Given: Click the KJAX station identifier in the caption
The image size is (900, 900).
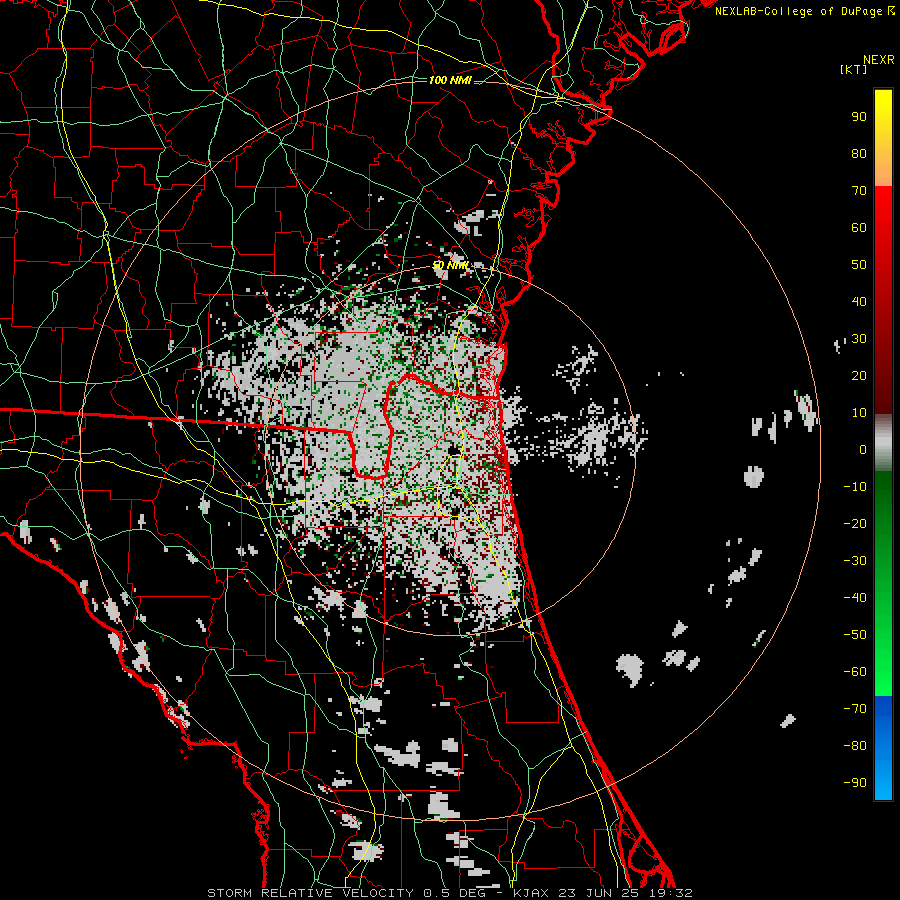Looking at the screenshot, I should [x=531, y=893].
